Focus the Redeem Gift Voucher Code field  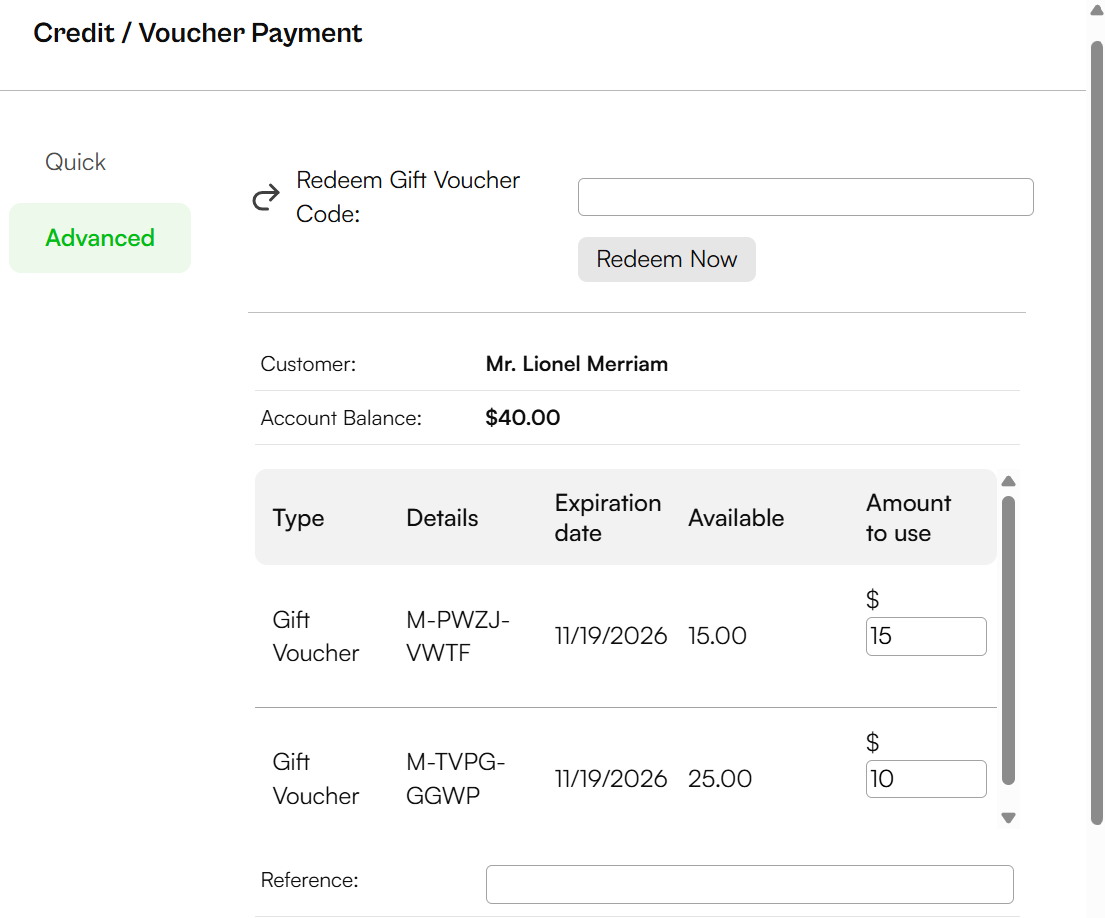point(805,197)
